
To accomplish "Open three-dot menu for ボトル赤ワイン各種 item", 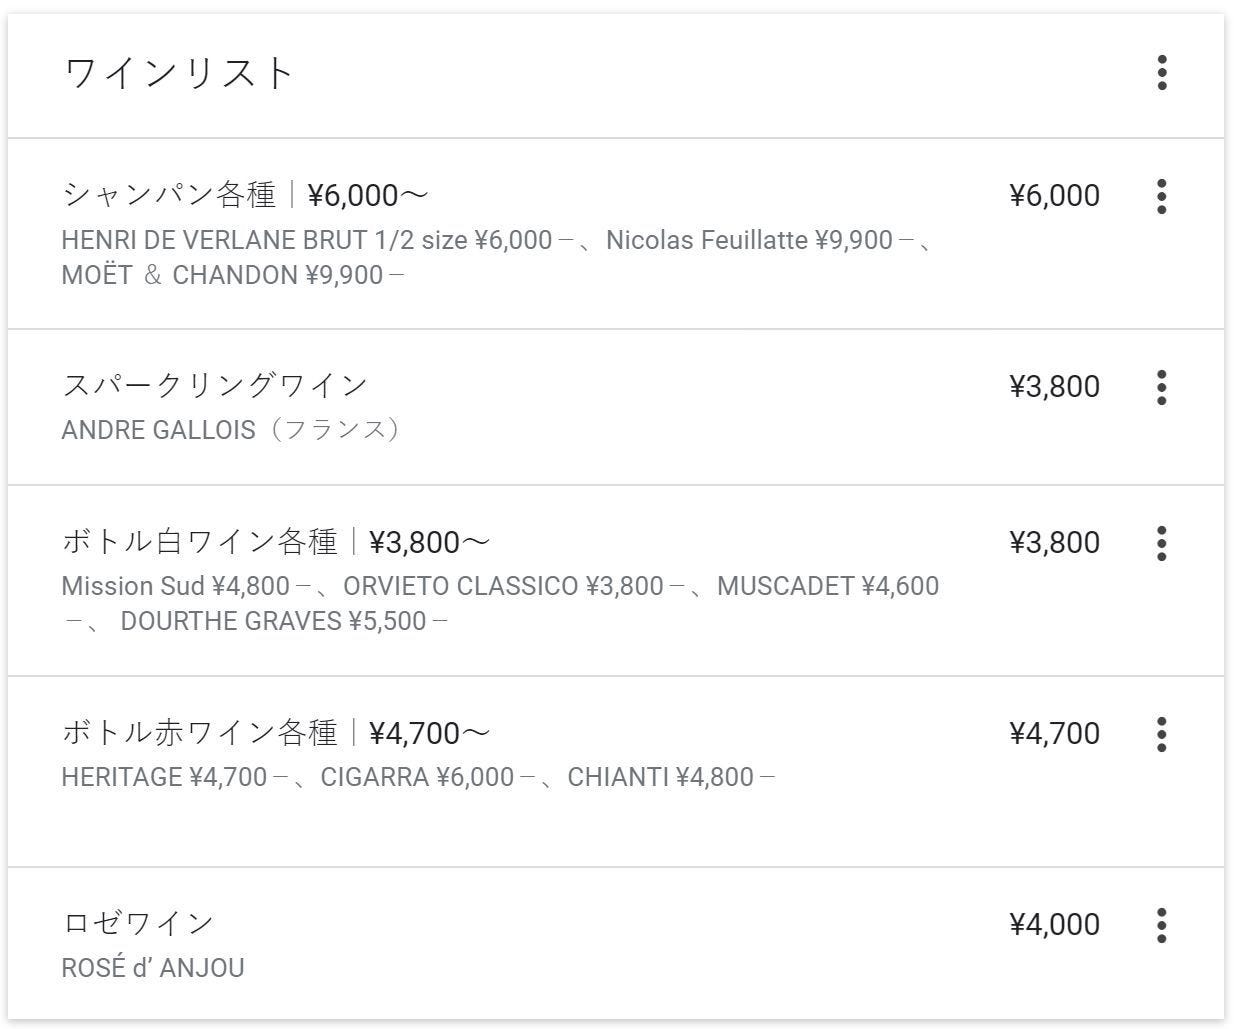I will click(x=1161, y=734).
